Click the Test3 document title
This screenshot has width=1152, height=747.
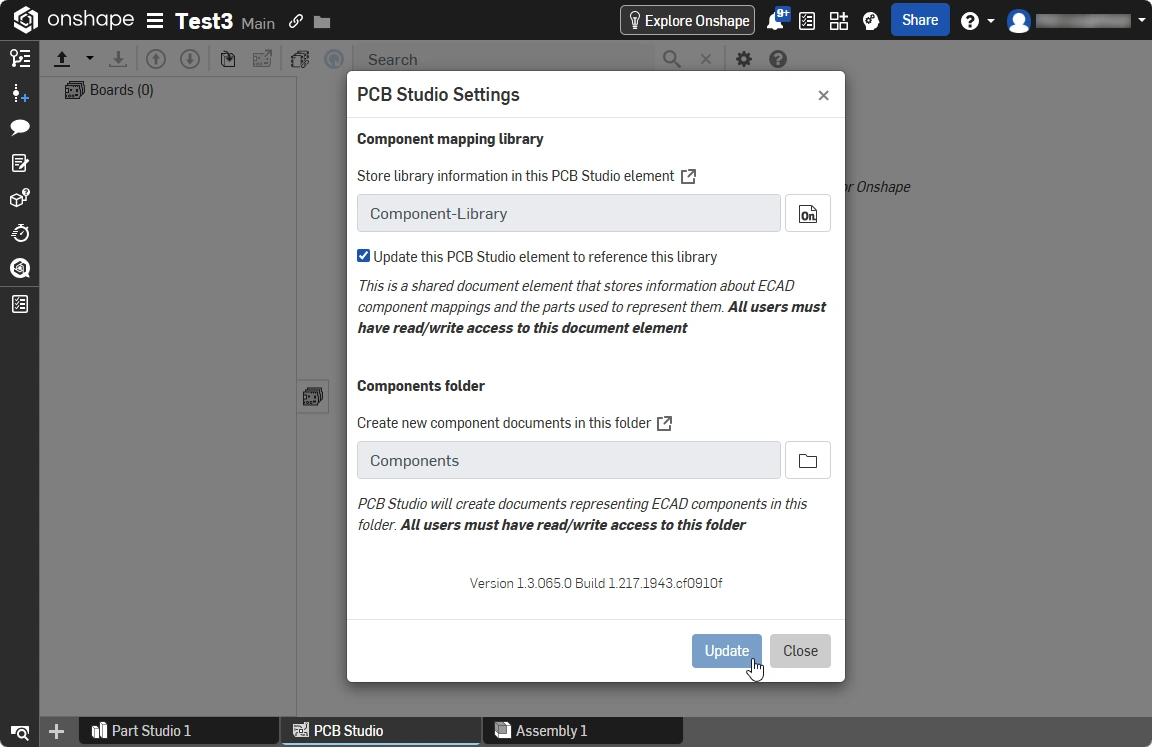(x=204, y=21)
